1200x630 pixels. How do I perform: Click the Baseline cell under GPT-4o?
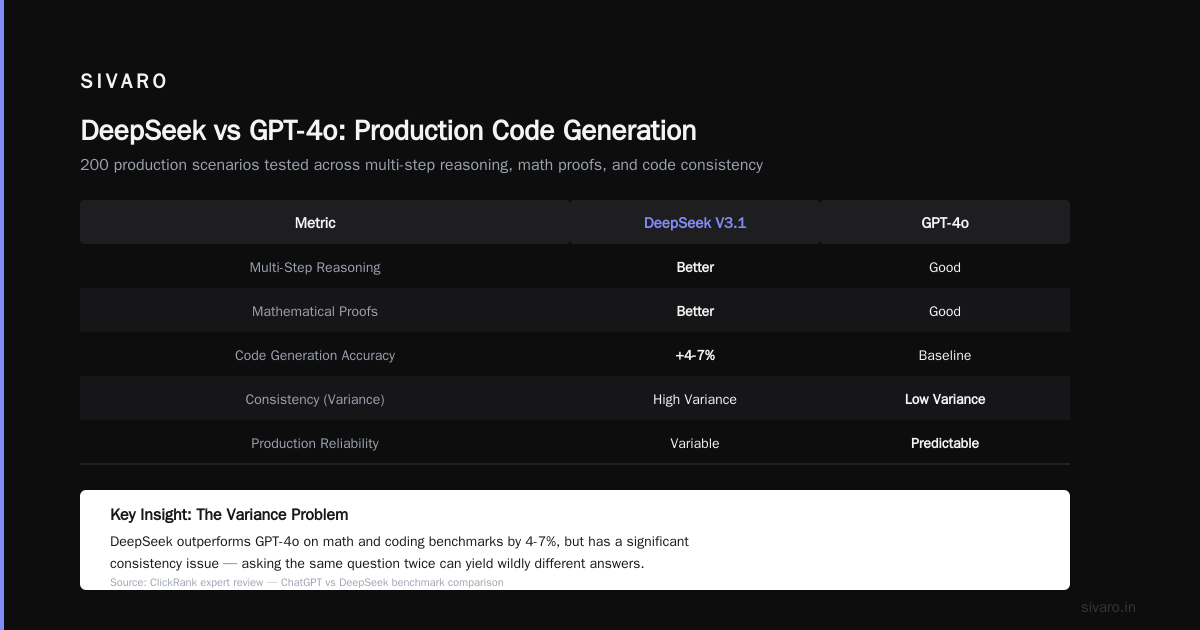[x=945, y=355]
